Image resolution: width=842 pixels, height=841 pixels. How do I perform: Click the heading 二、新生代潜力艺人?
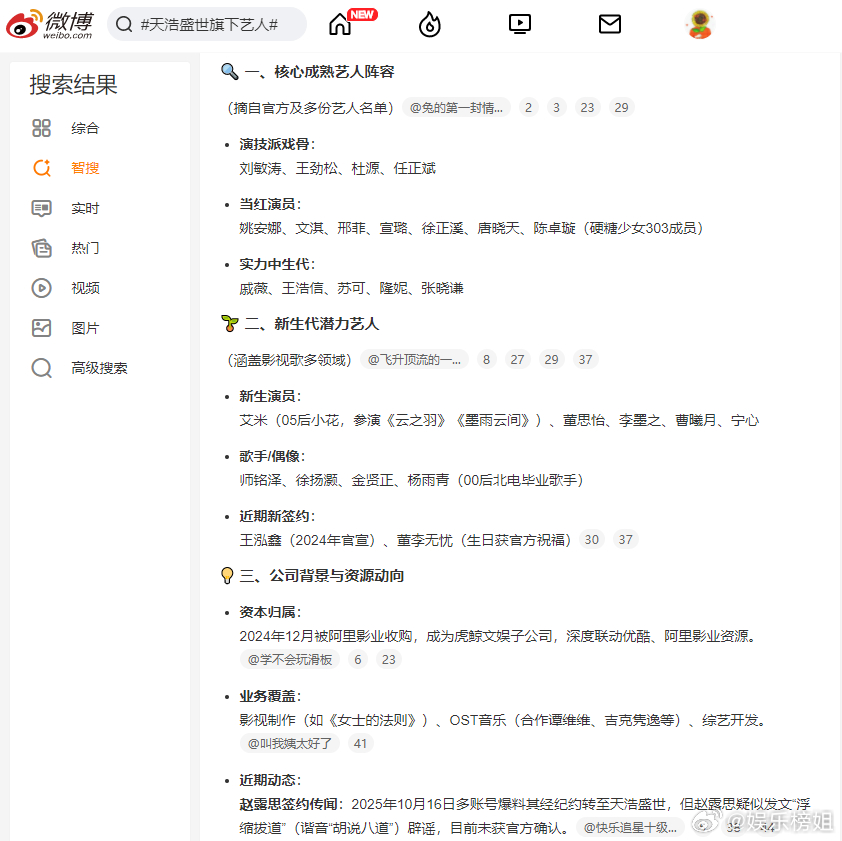coord(311,323)
